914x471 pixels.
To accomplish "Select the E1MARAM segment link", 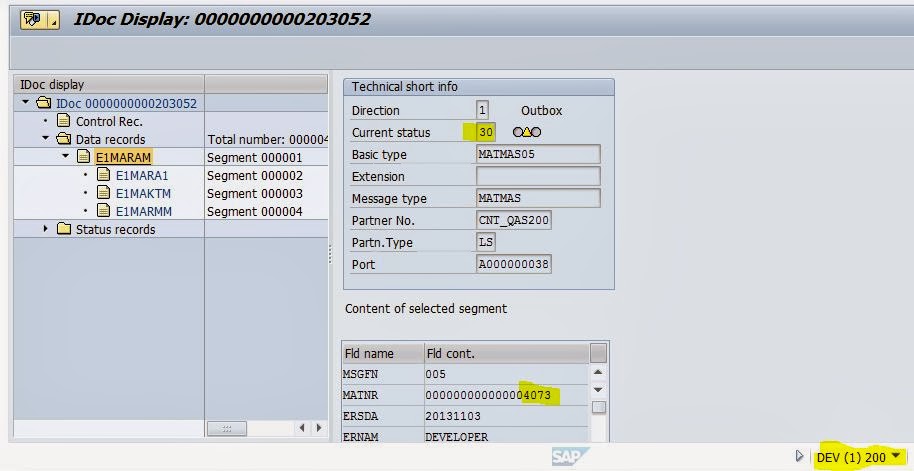I will 124,157.
